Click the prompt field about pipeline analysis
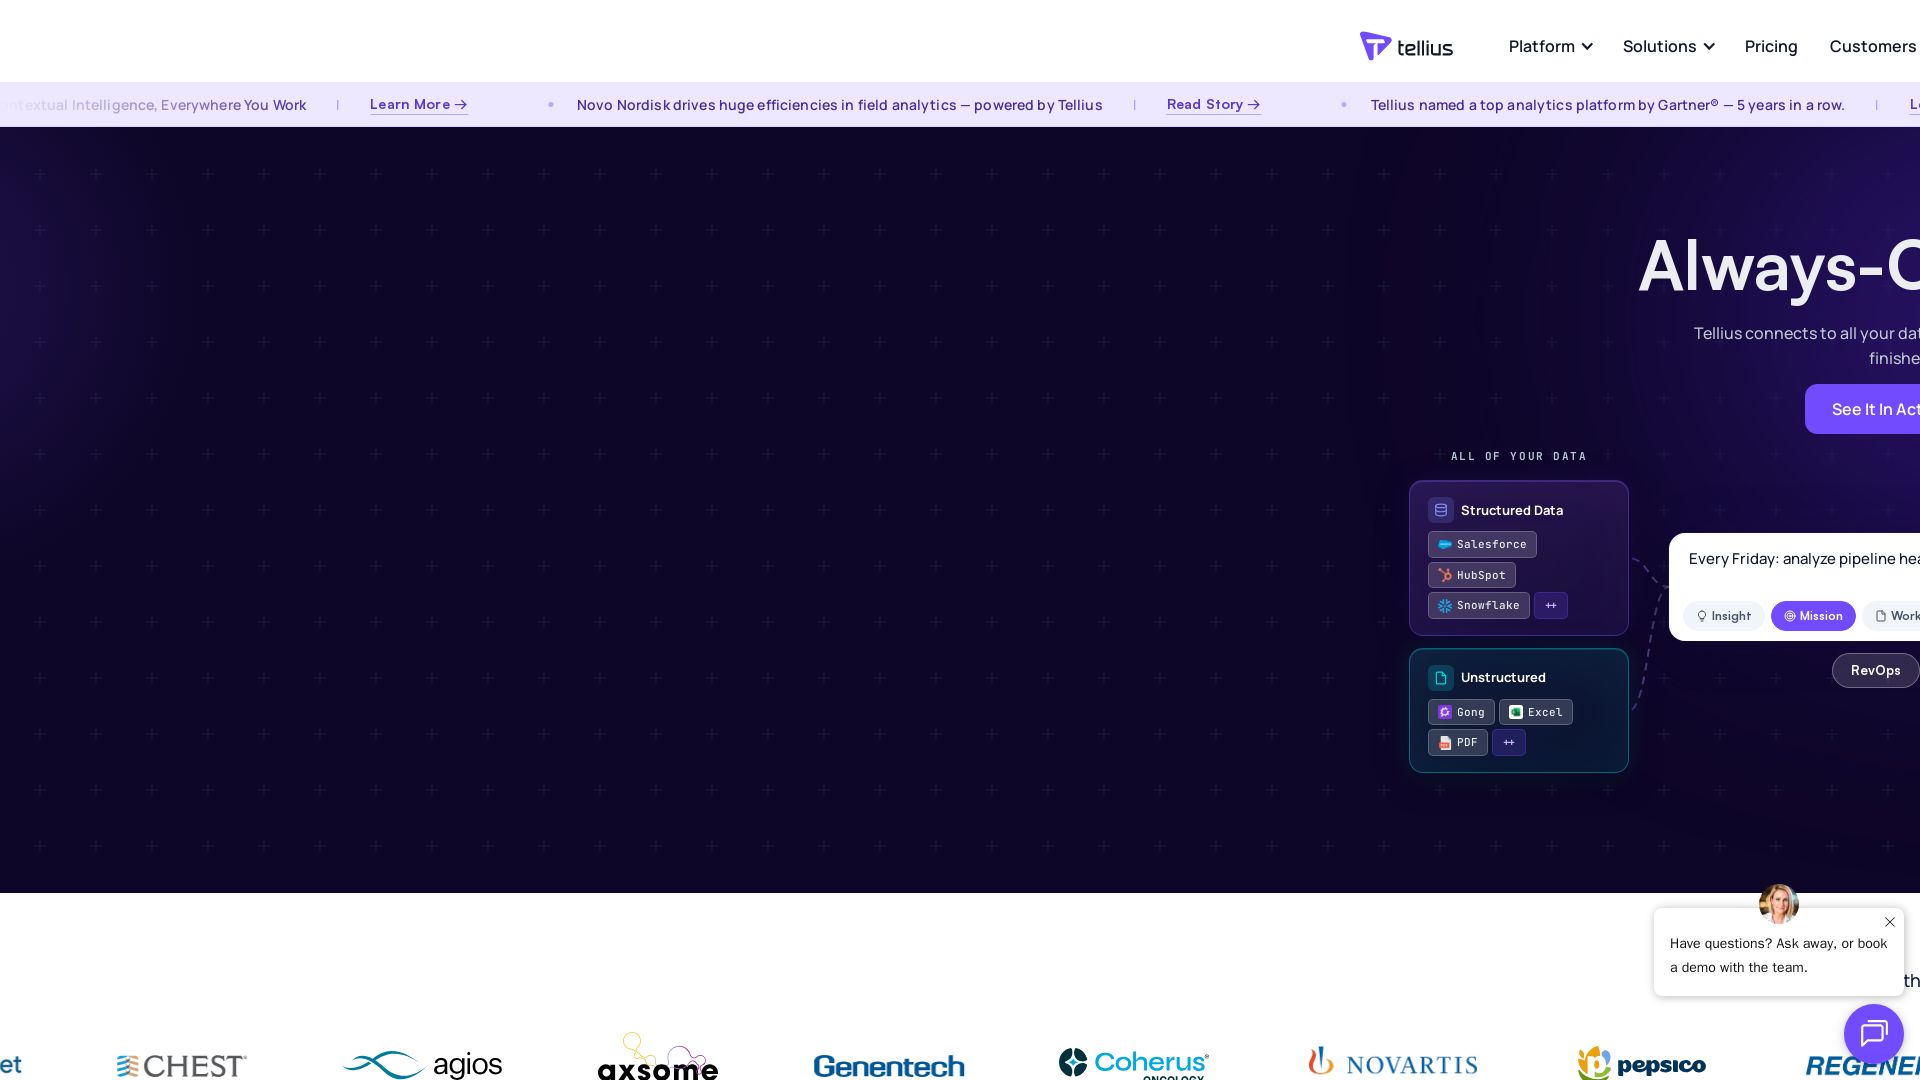This screenshot has height=1080, width=1920. point(1804,559)
